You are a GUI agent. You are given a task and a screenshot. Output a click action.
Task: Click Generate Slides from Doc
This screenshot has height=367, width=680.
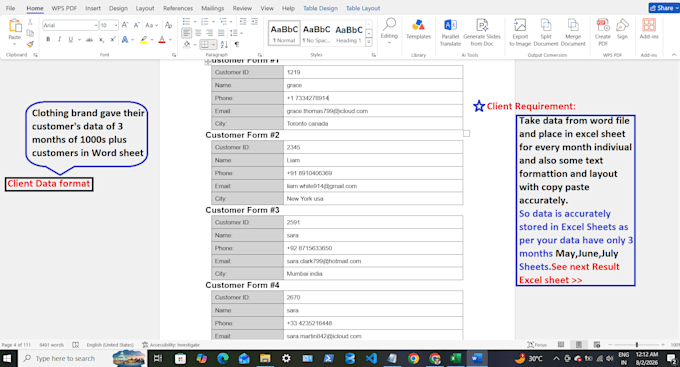pyautogui.click(x=482, y=33)
